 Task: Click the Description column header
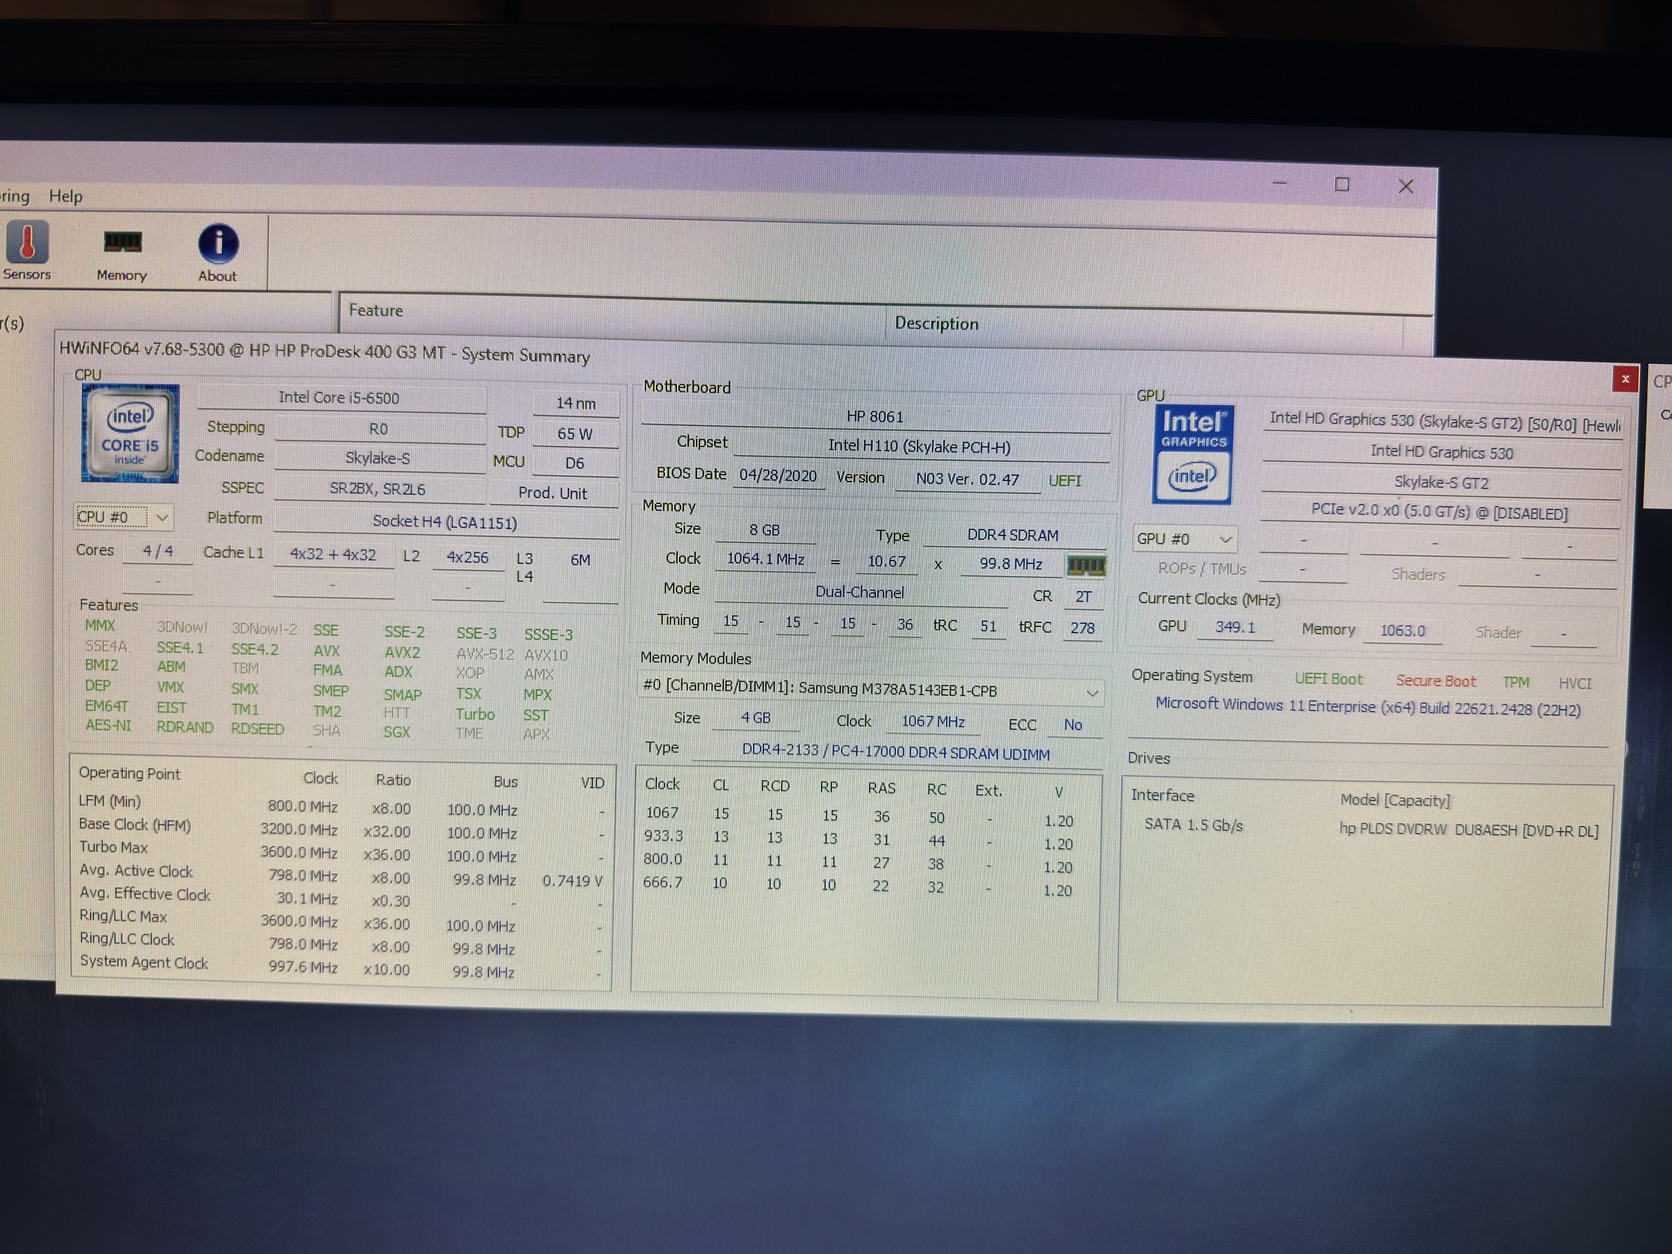[937, 323]
